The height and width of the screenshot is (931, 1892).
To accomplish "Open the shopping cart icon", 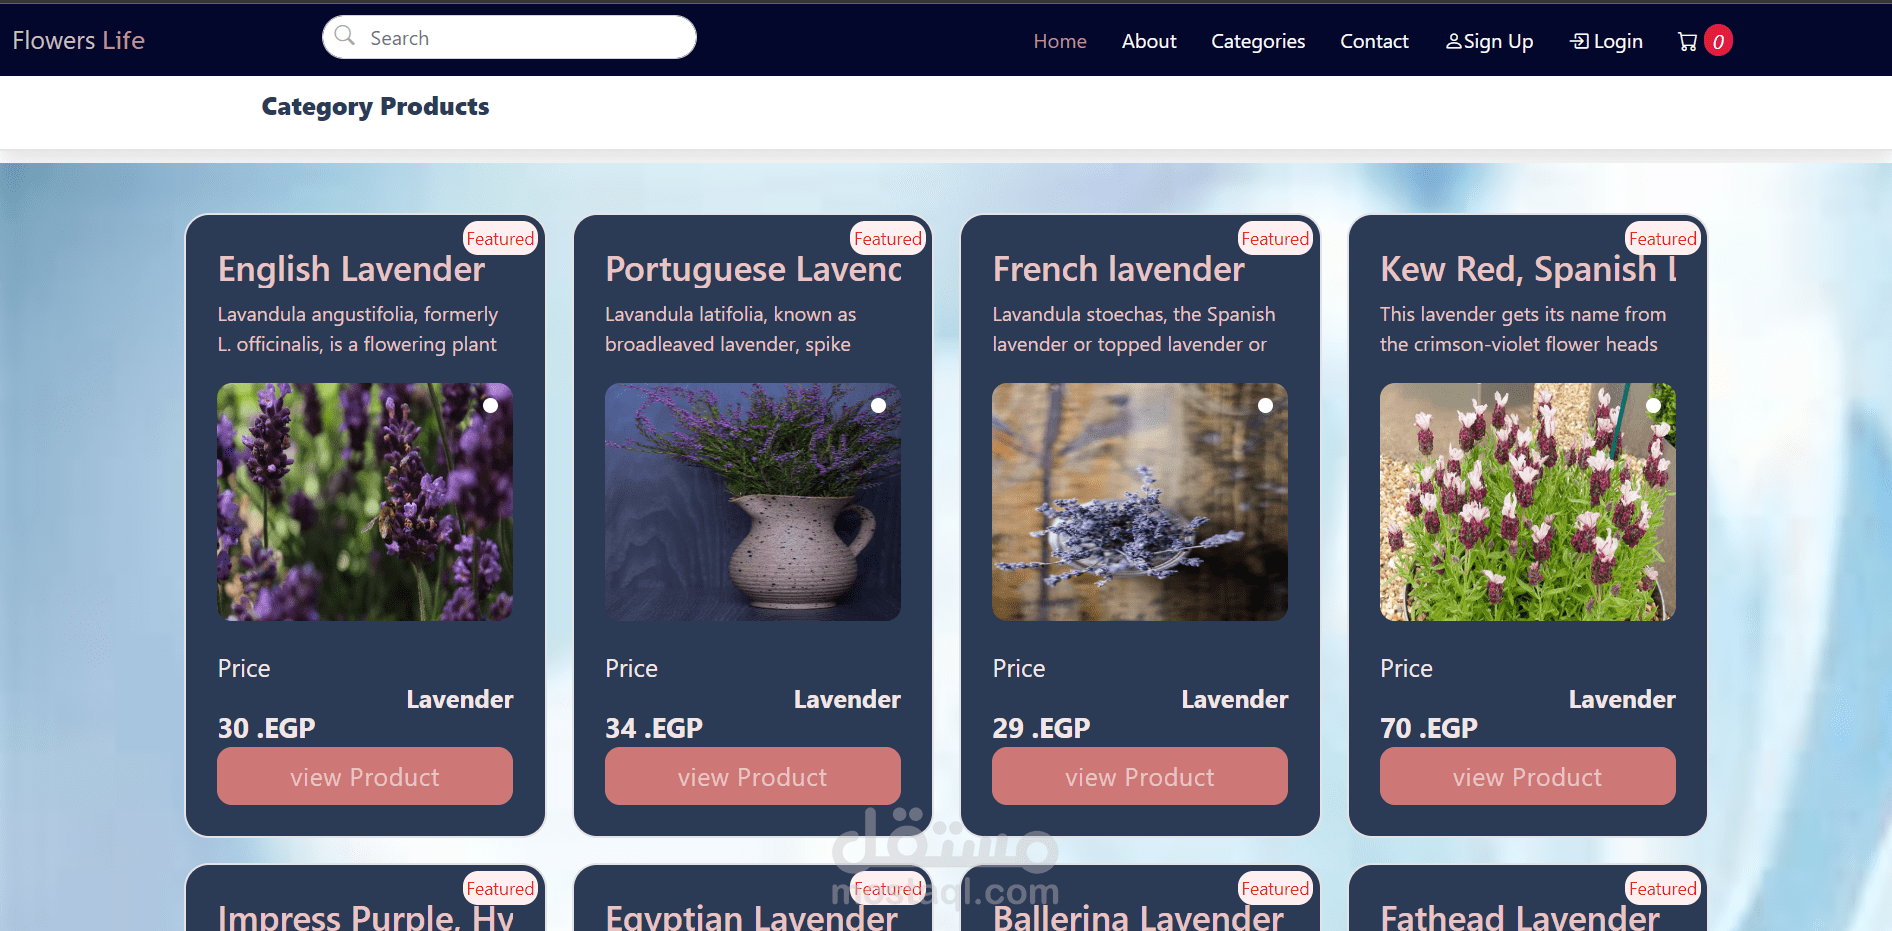I will [1687, 41].
